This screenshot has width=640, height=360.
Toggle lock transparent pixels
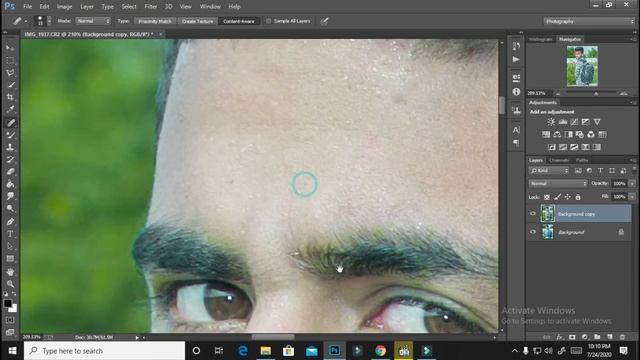[x=547, y=197]
